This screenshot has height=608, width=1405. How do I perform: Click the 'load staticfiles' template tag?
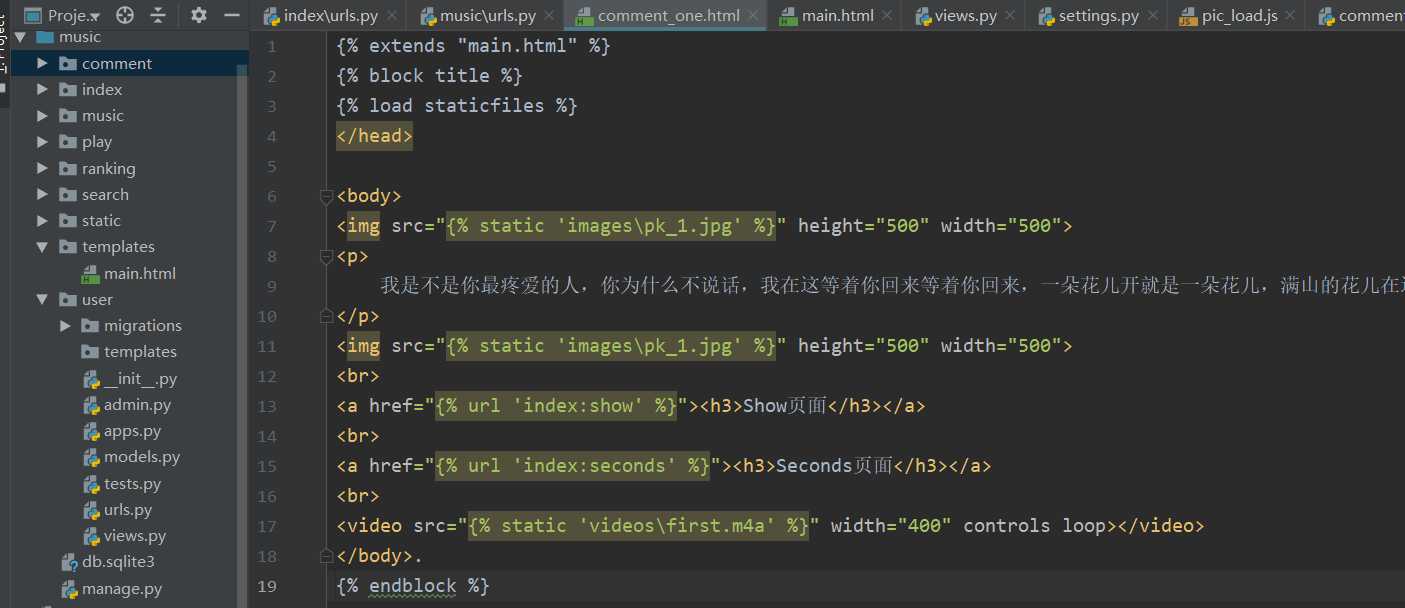coord(457,106)
